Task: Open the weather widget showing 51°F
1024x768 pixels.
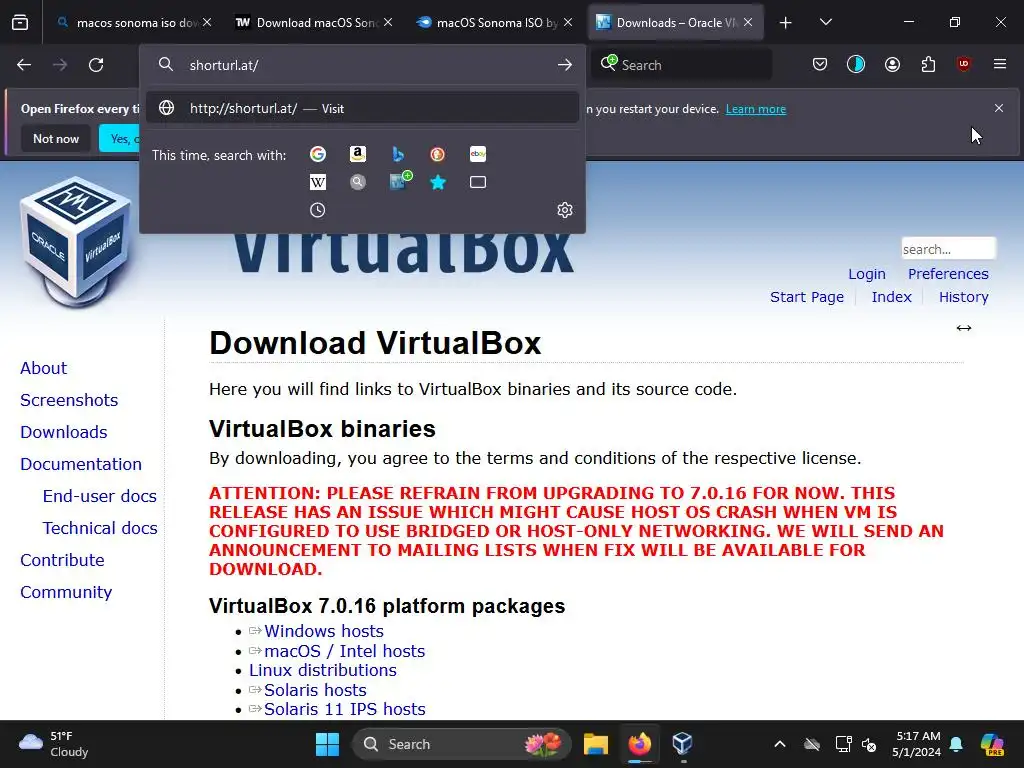Action: point(54,744)
